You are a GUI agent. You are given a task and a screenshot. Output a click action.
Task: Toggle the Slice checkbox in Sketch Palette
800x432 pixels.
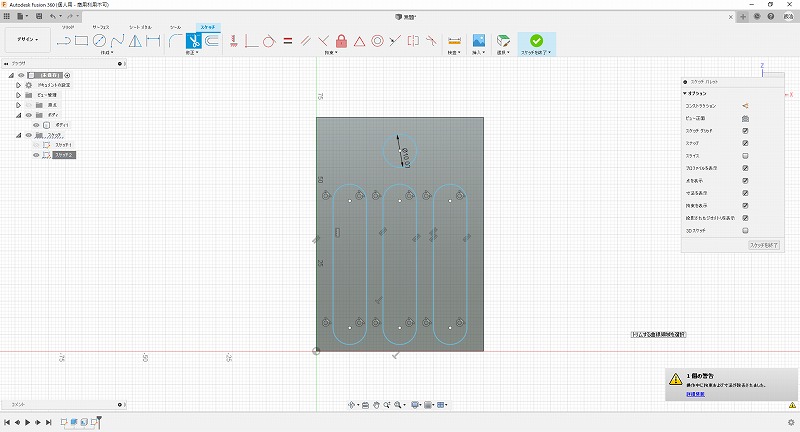(x=745, y=156)
